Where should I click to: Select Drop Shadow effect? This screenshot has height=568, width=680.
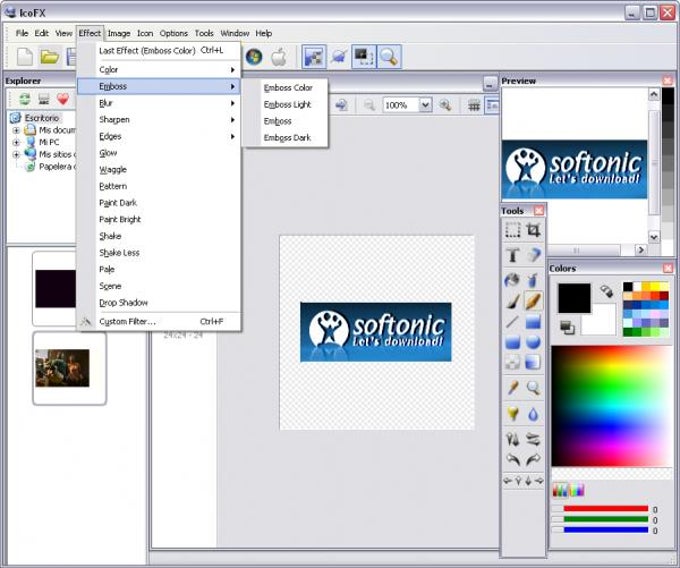(158, 303)
